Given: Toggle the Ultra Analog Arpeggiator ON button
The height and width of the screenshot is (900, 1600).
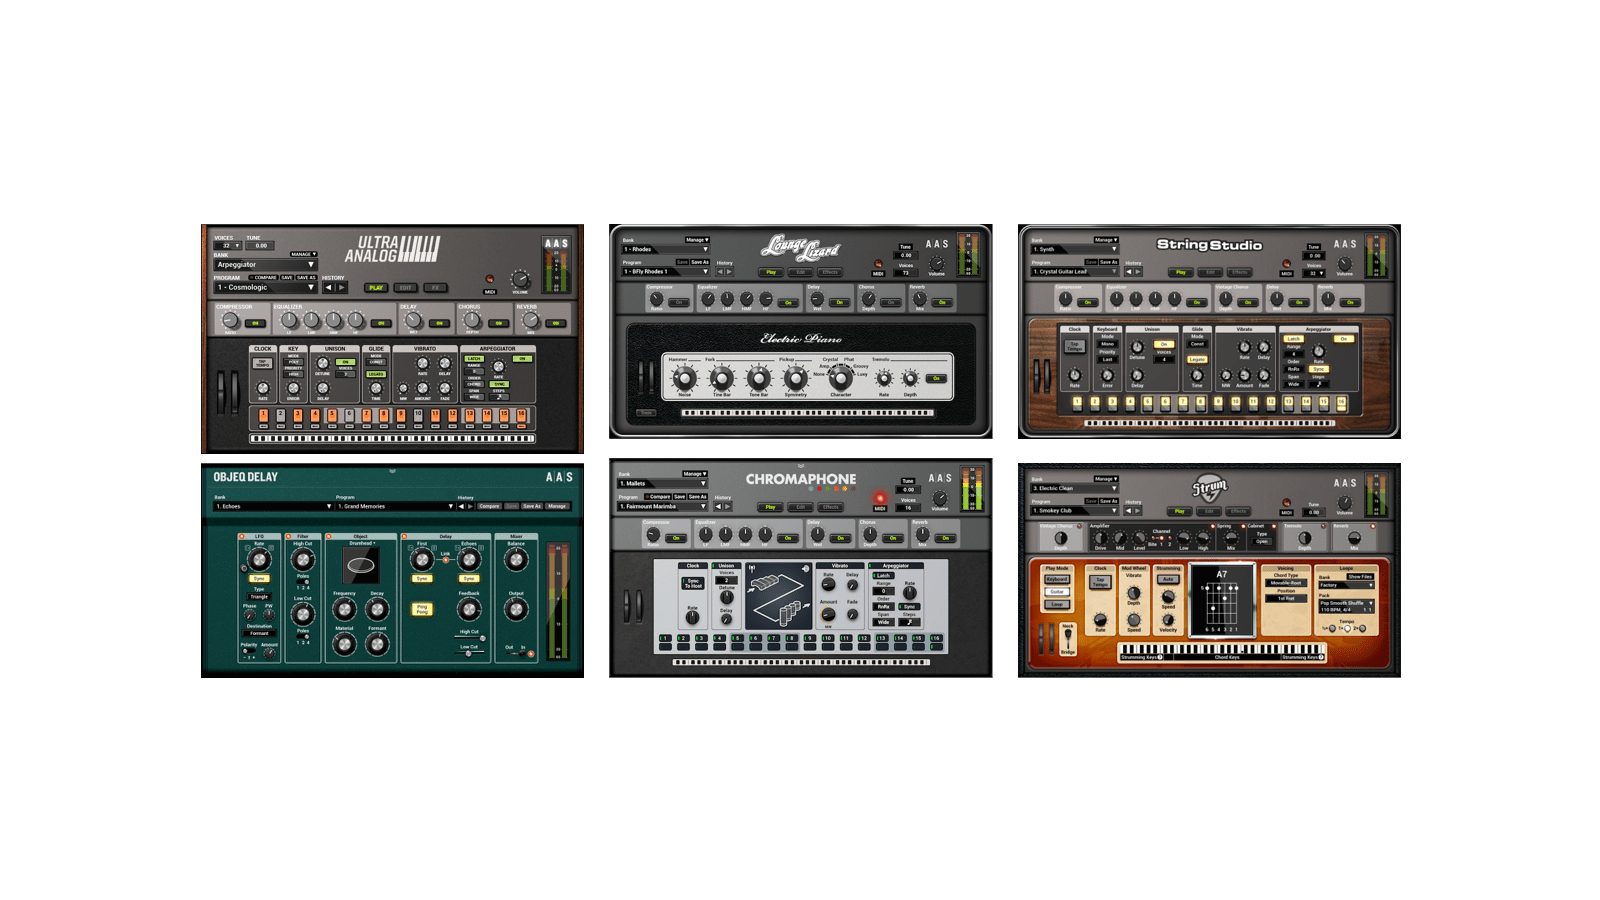Looking at the screenshot, I should click(522, 358).
